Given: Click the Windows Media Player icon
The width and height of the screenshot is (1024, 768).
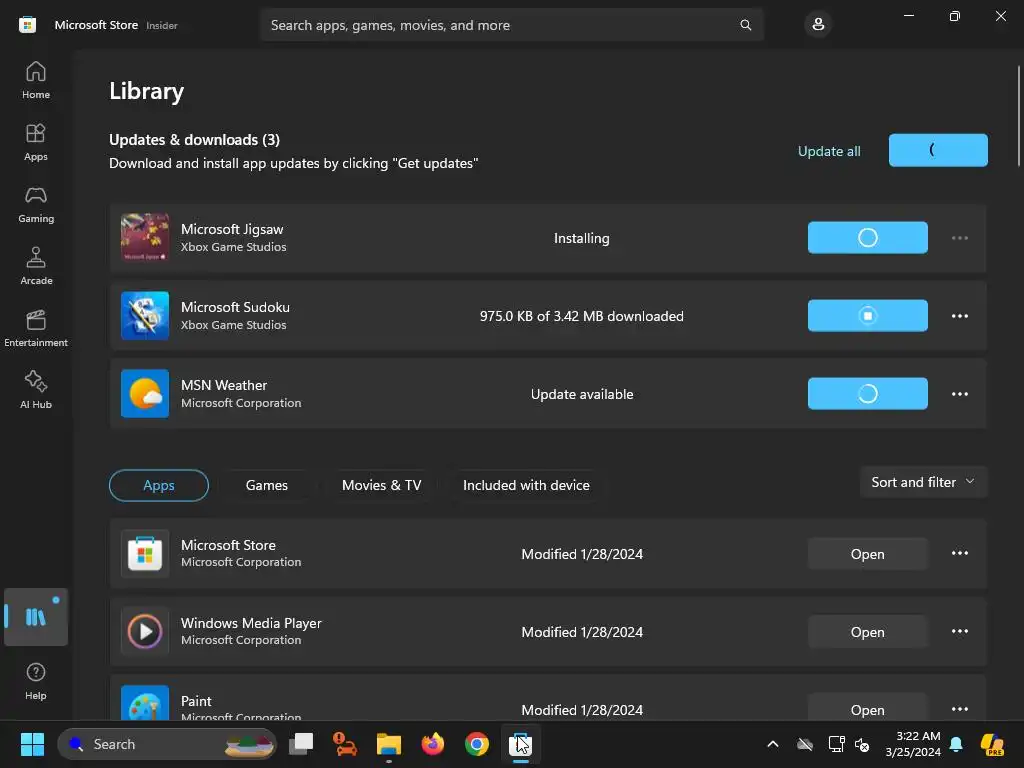Looking at the screenshot, I should click(145, 632).
